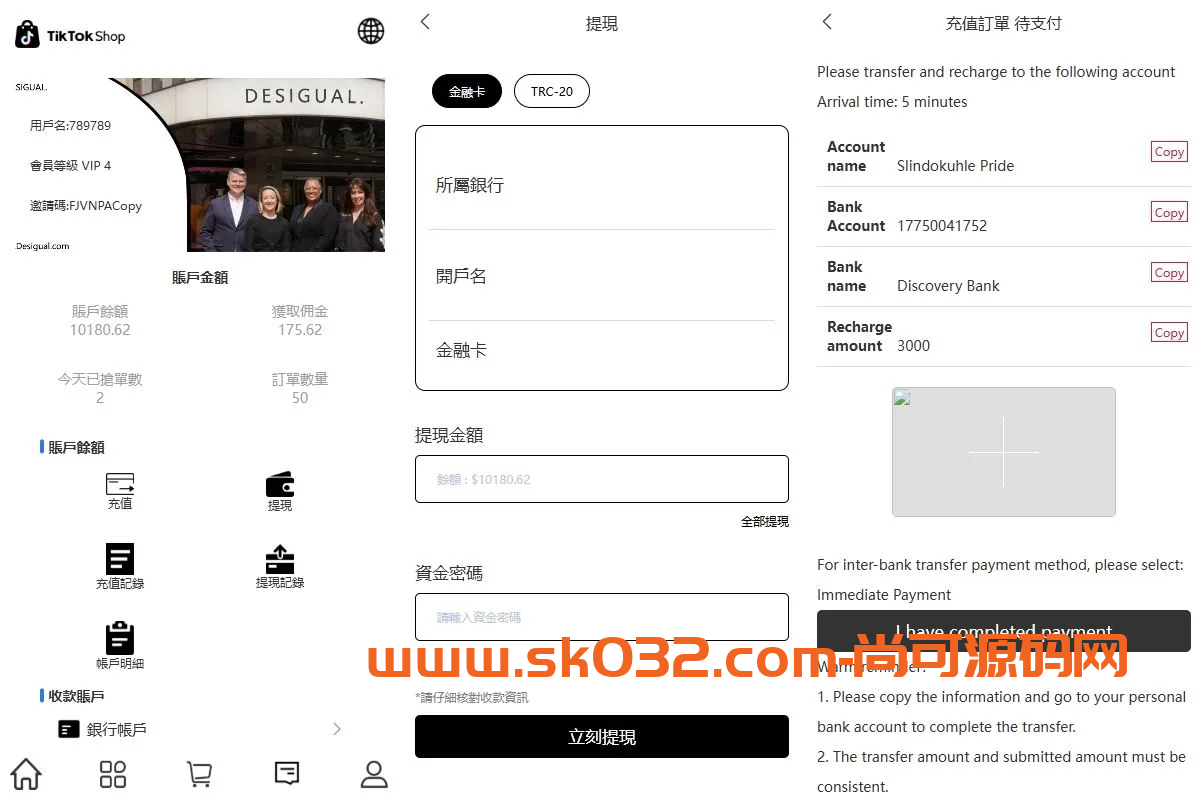Click the globe language selector icon
Image resolution: width=1204 pixels, height=800 pixels.
pyautogui.click(x=371, y=31)
